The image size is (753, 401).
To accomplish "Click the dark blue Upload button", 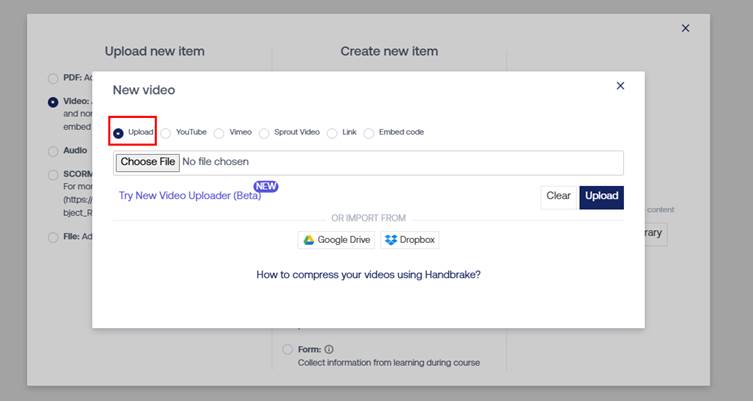I will (x=601, y=196).
